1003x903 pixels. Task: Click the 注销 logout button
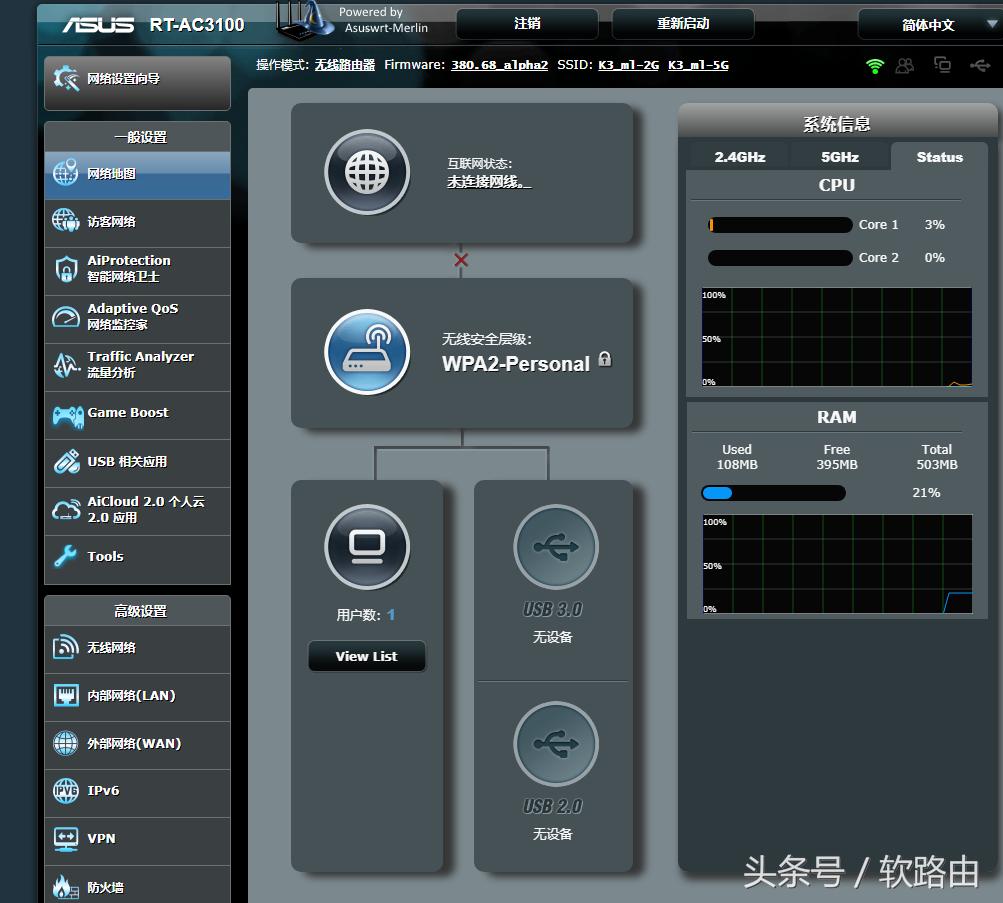[527, 24]
